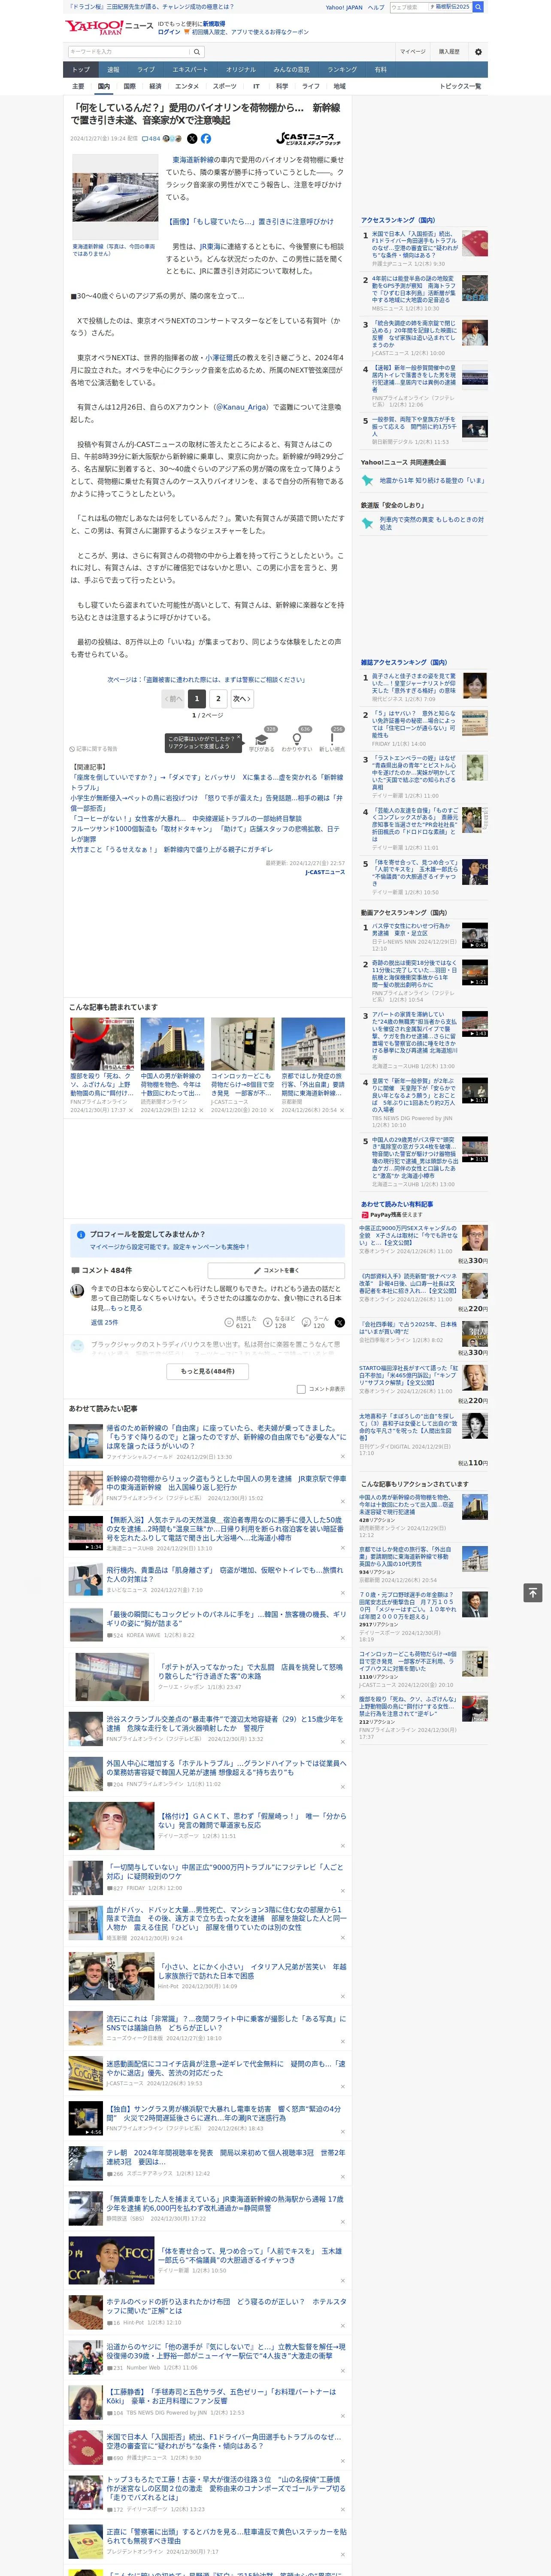Screen dimensions: 551x2576
Task: Click the 484 comment count icon
Action: 151,139
